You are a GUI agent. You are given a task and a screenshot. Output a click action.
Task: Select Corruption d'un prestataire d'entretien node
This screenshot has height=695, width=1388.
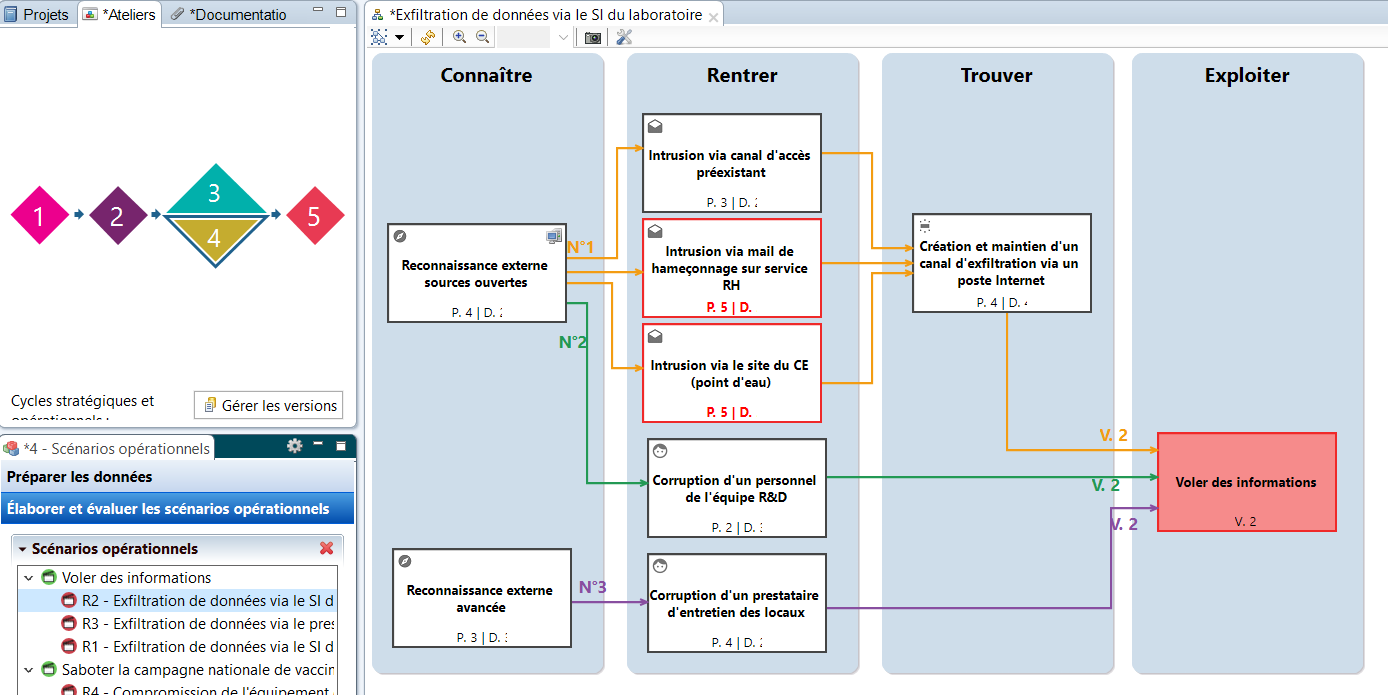pyautogui.click(x=737, y=603)
